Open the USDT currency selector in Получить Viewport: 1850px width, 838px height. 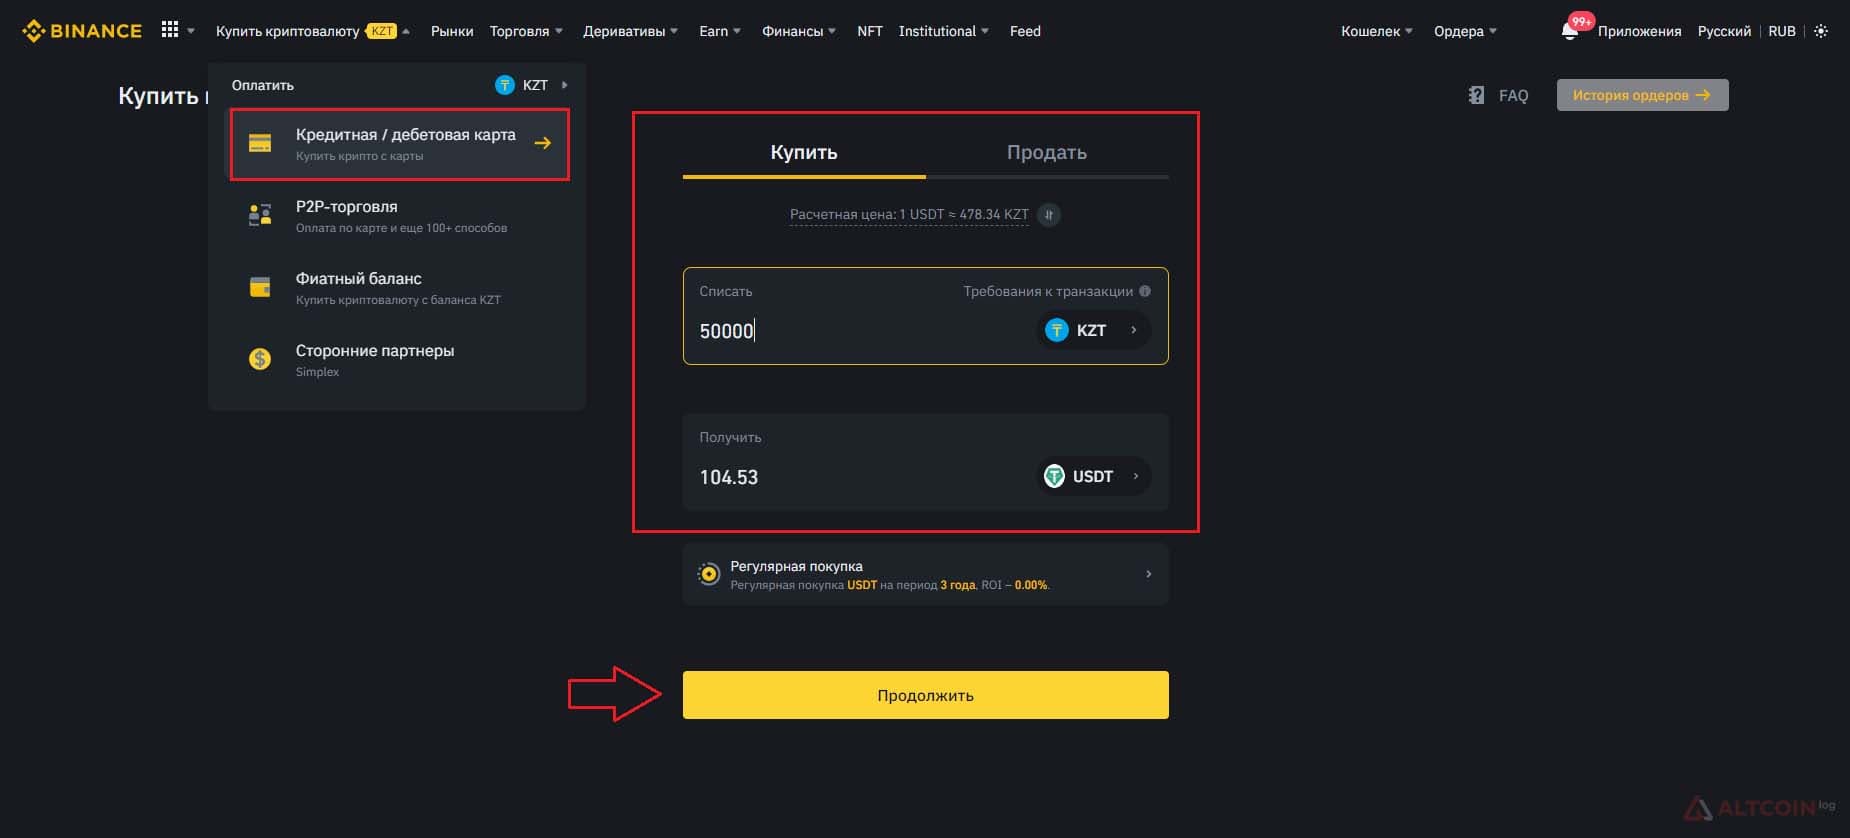[1093, 476]
